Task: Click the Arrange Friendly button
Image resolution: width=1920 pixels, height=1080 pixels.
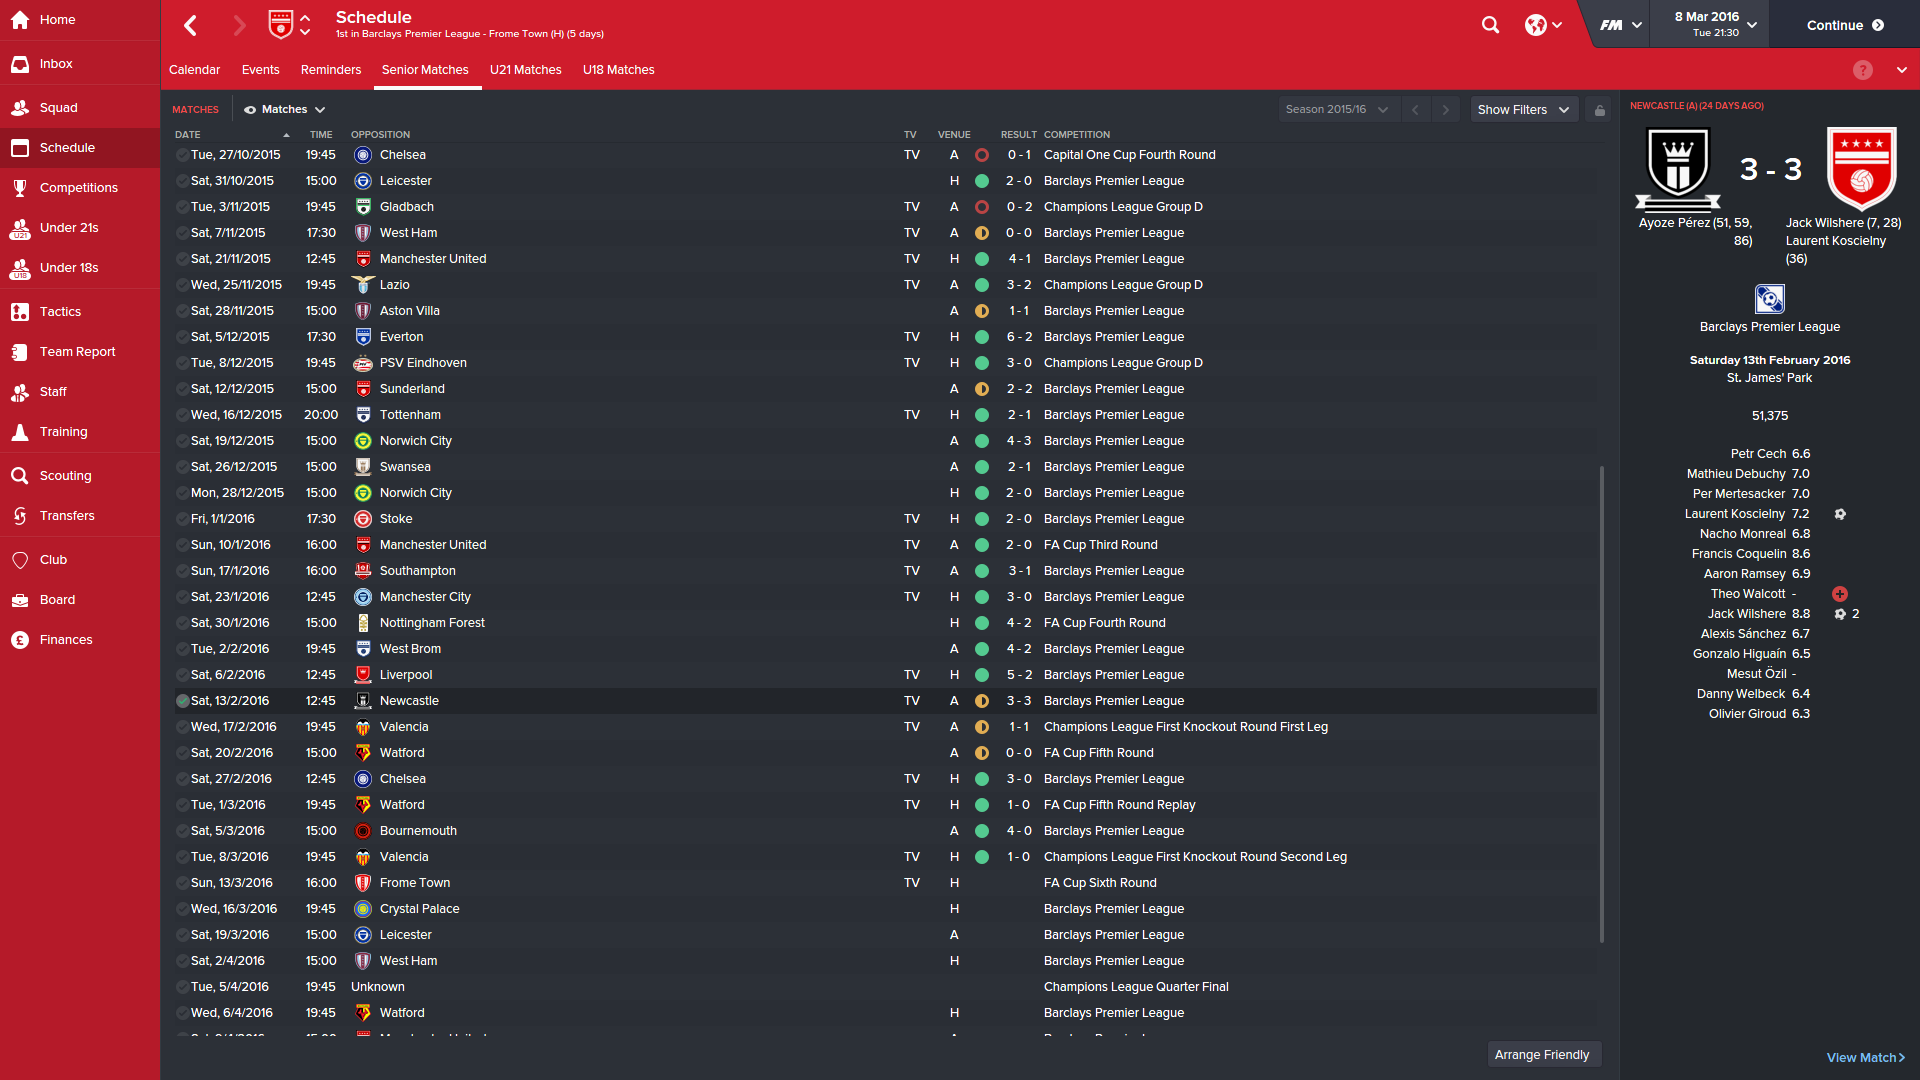Action: pyautogui.click(x=1541, y=1055)
